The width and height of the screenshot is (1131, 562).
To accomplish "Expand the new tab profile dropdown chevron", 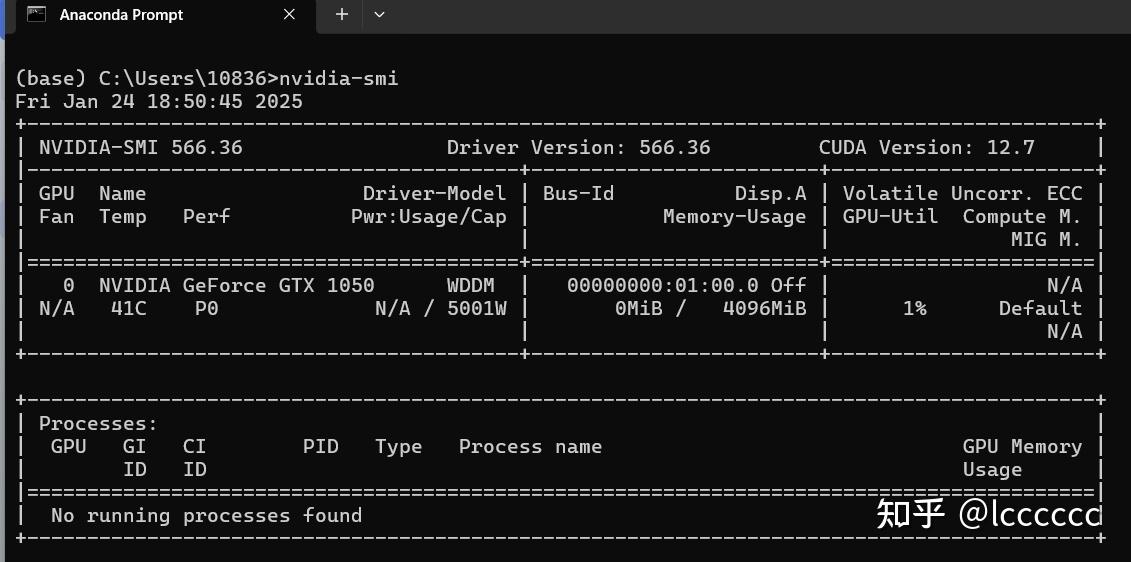I will pyautogui.click(x=379, y=14).
